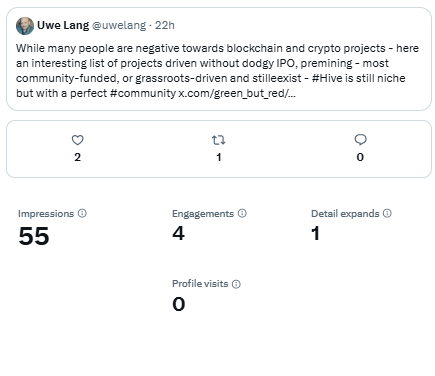Click the Engagements value 4
This screenshot has height=376, width=435.
179,233
